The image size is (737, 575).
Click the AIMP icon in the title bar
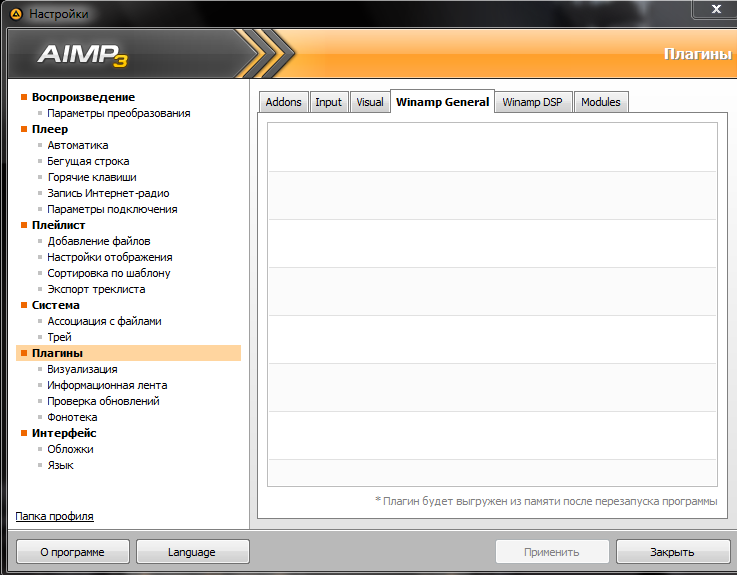[16, 14]
